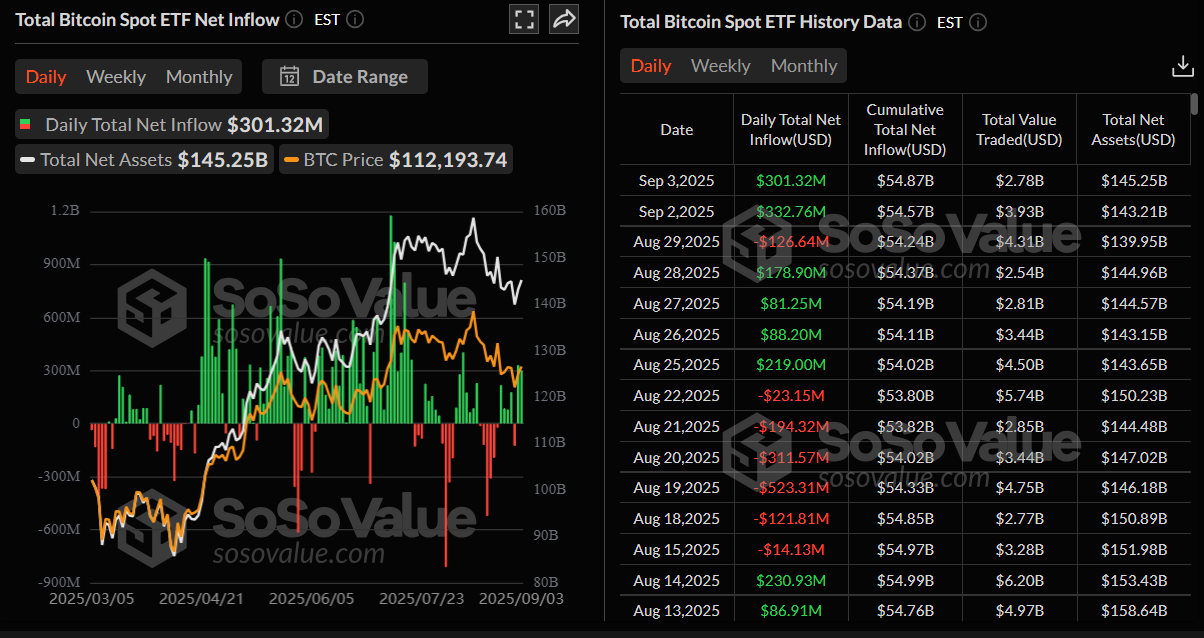Click the -$523.31M daily outflow cell
Viewport: 1204px width, 638px height.
click(x=791, y=488)
